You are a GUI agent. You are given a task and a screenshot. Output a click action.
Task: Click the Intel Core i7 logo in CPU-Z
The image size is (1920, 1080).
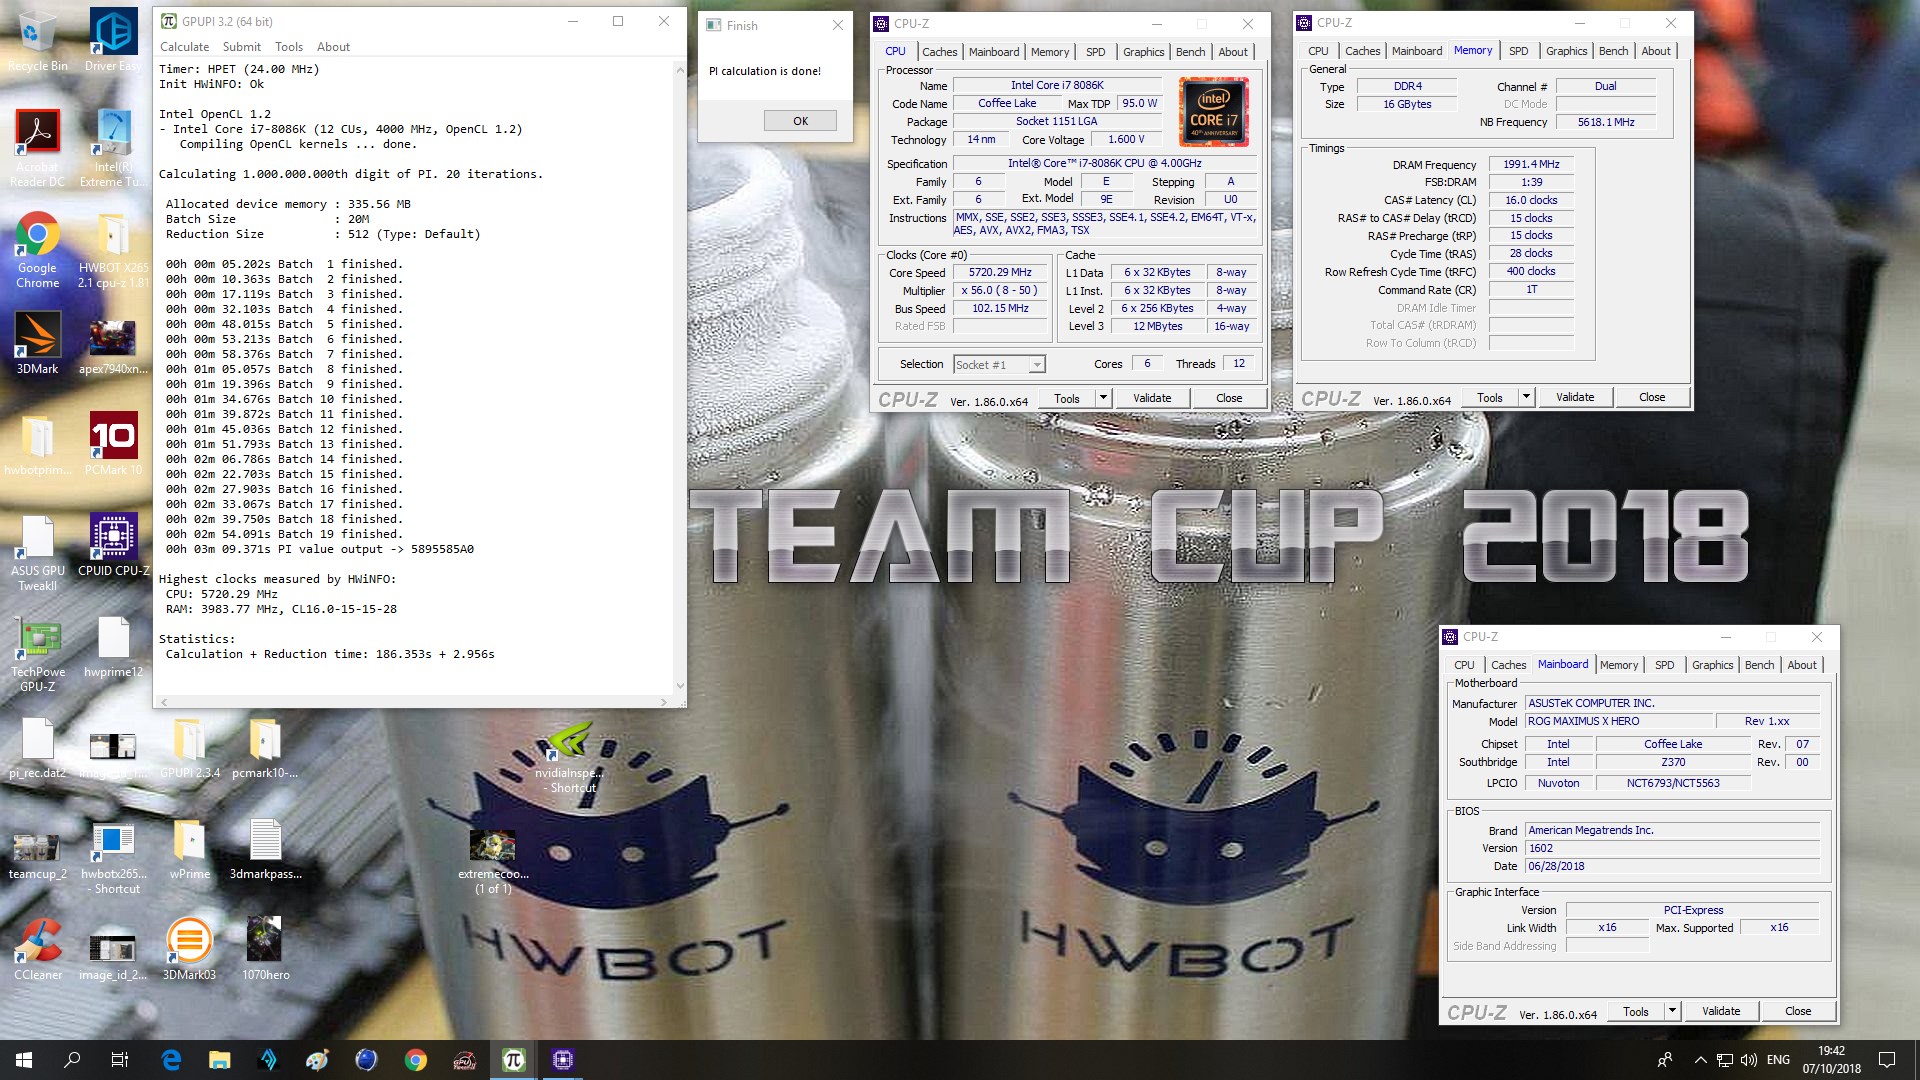point(1213,113)
